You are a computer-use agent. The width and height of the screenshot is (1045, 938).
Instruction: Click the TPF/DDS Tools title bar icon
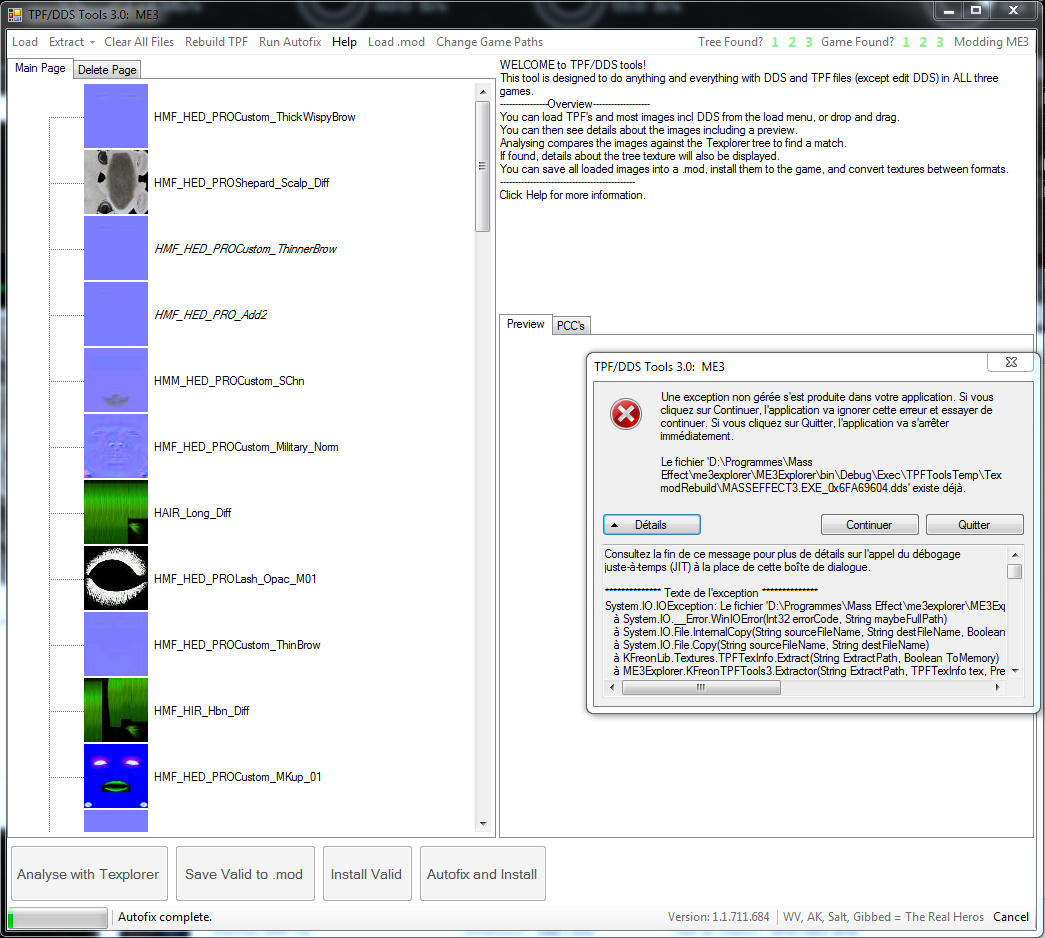coord(15,14)
